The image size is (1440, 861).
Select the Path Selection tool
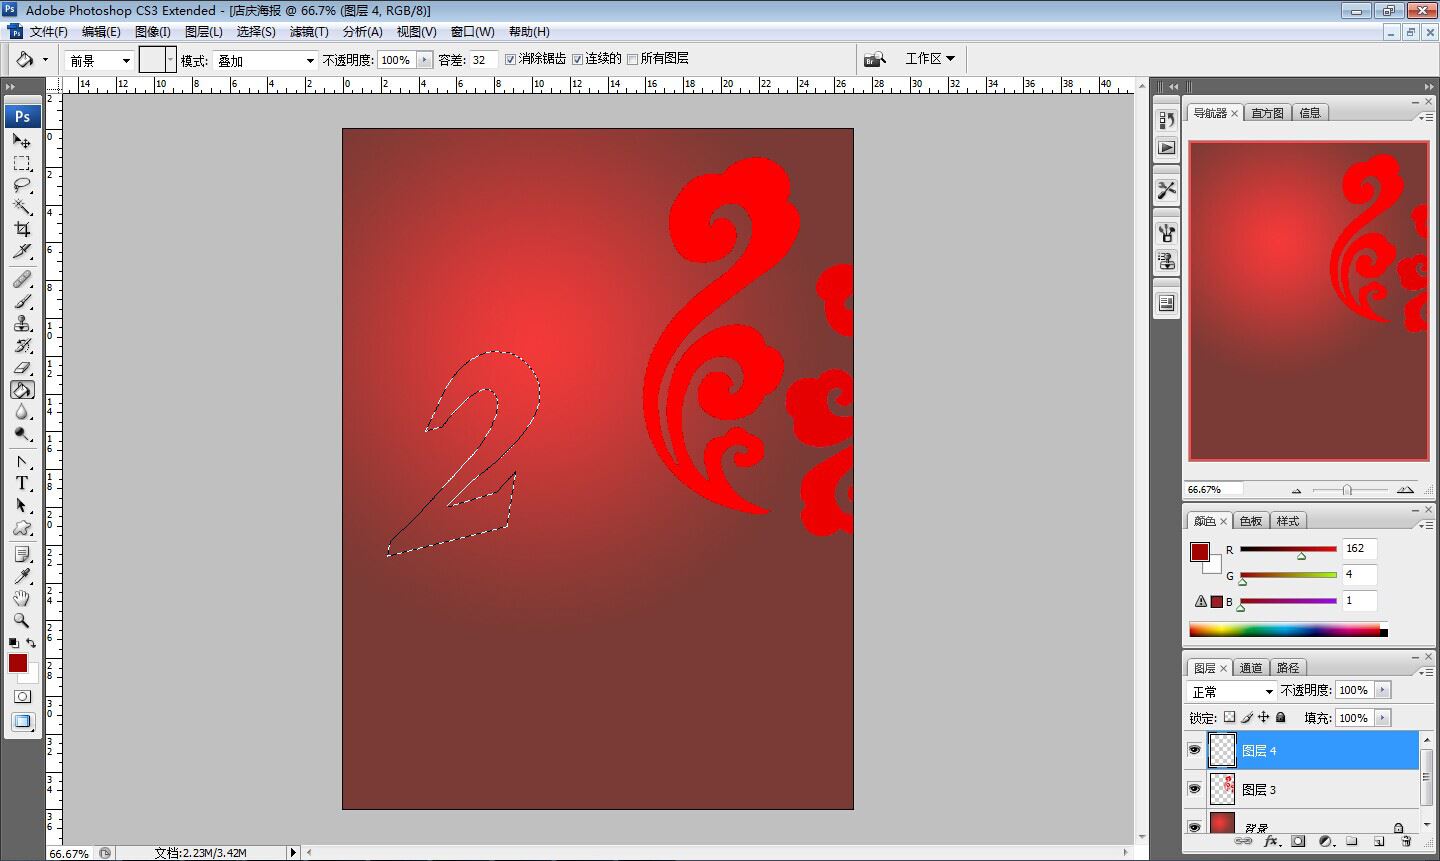coord(22,506)
